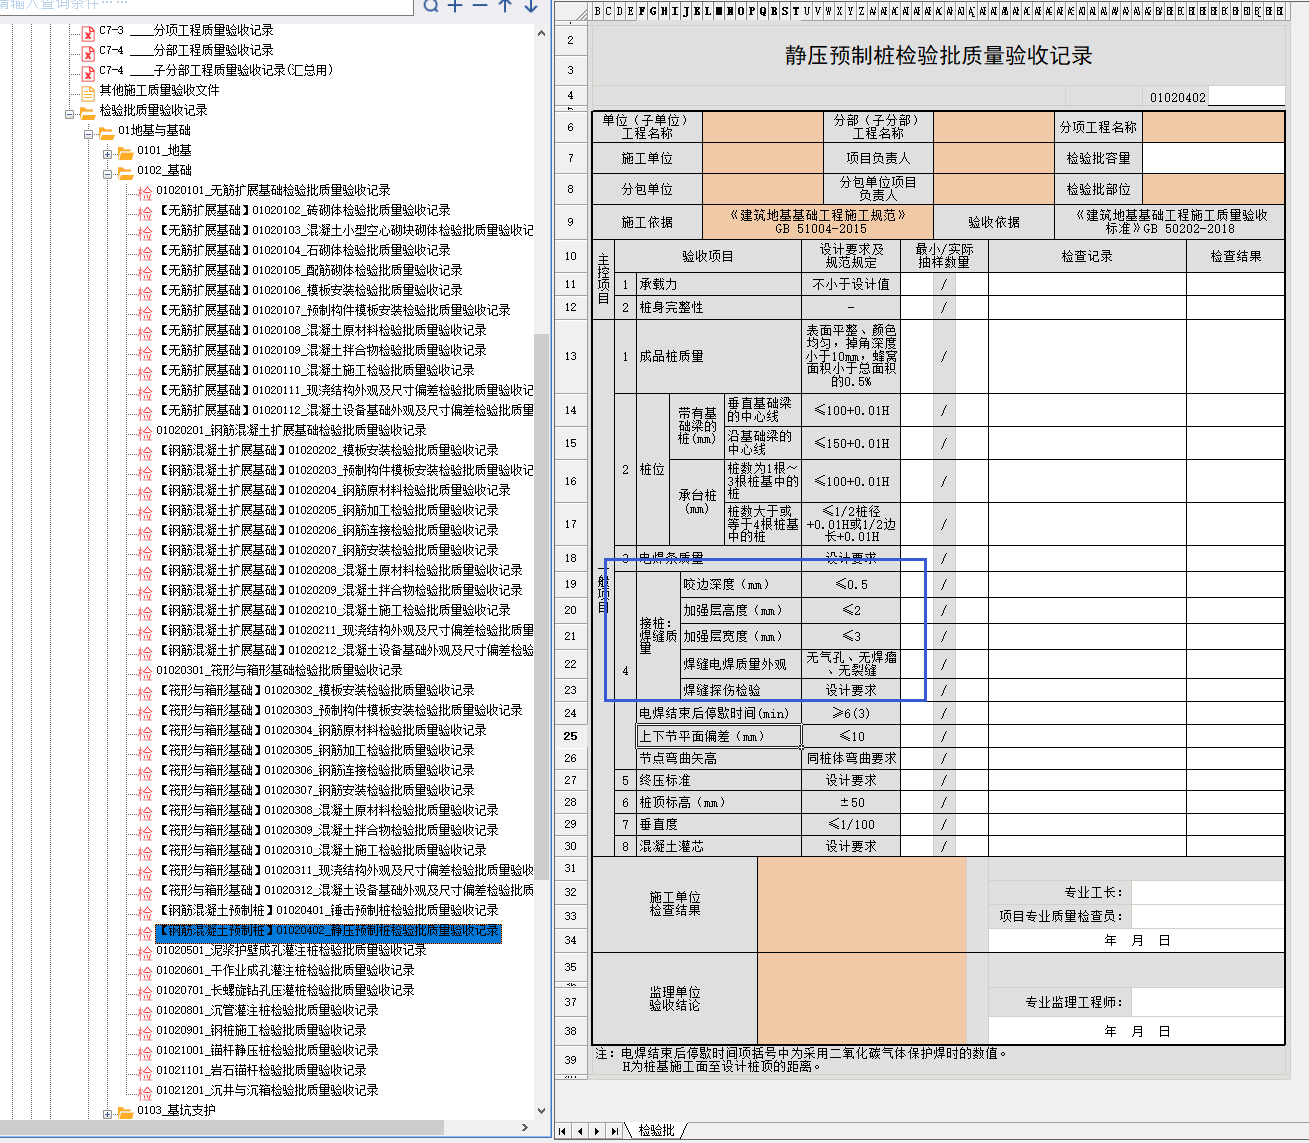Viewport: 1309px width, 1143px height.
Task: Click the 专业监理工程师 signature field
Action: tap(1207, 1002)
